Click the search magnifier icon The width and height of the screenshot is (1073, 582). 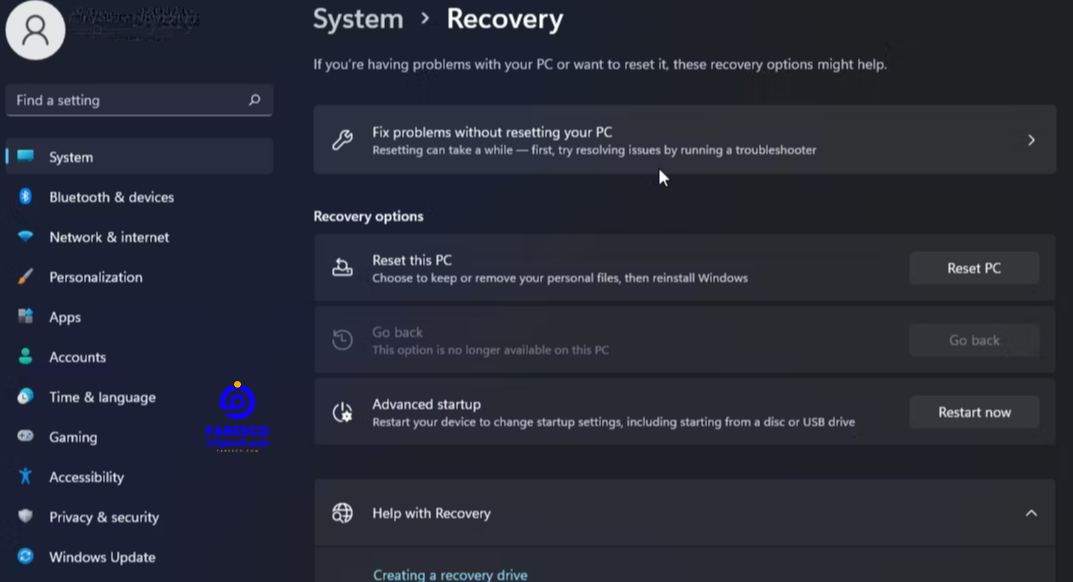click(255, 100)
